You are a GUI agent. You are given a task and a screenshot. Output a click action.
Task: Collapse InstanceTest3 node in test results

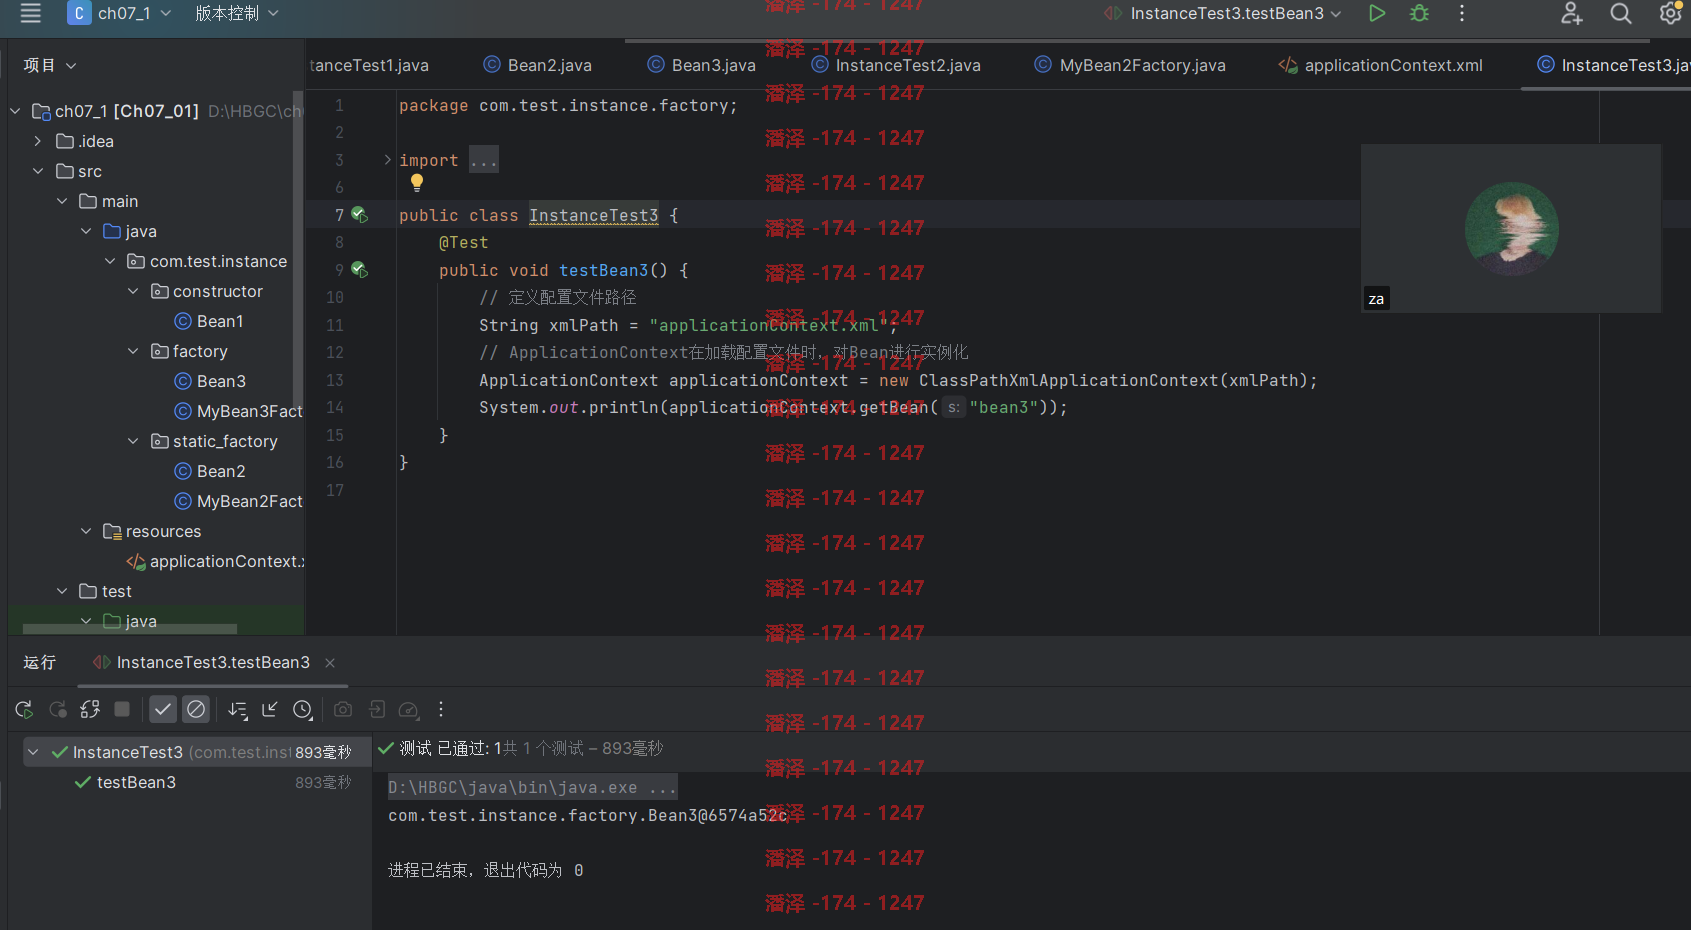coord(33,752)
